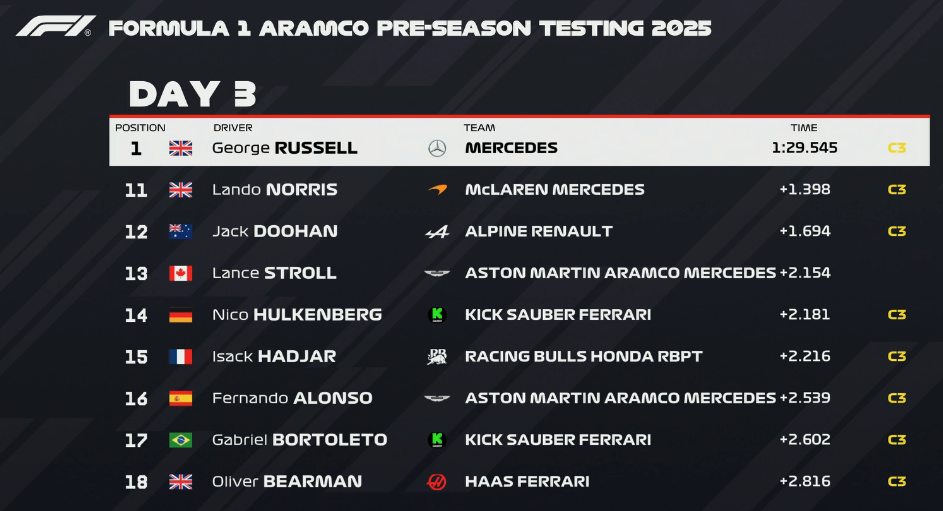This screenshot has height=511, width=943.
Task: Click the Canadian flag beside Lance Stroll
Action: [x=180, y=274]
